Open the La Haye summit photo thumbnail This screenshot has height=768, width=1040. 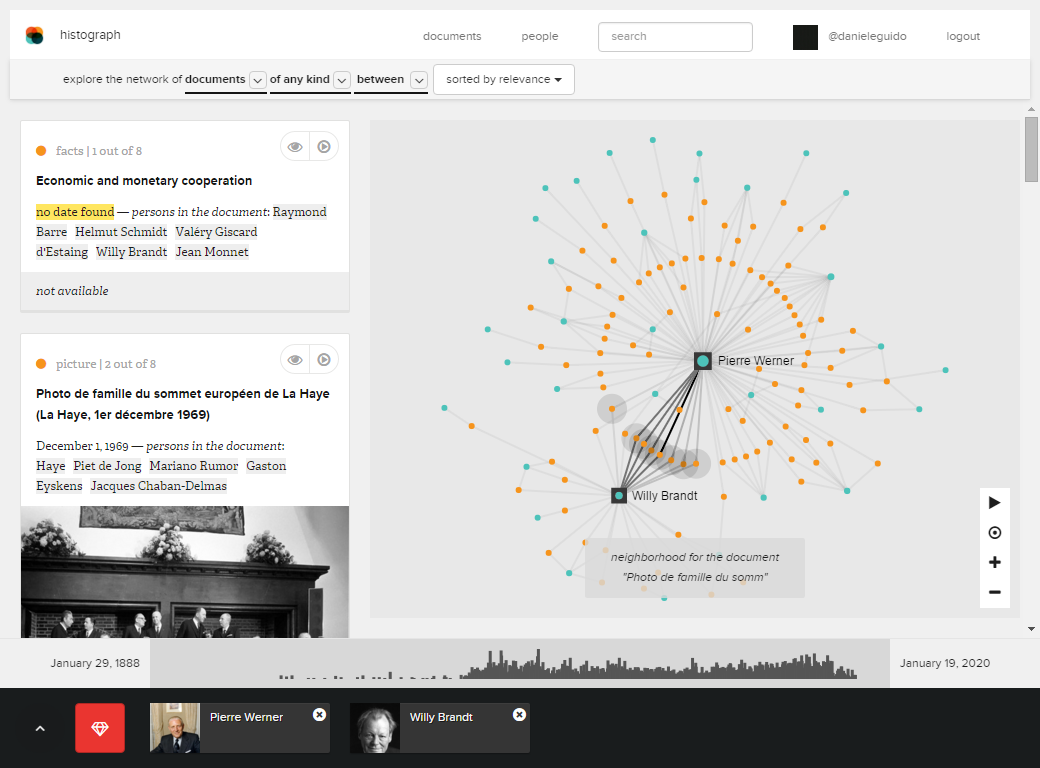(185, 572)
